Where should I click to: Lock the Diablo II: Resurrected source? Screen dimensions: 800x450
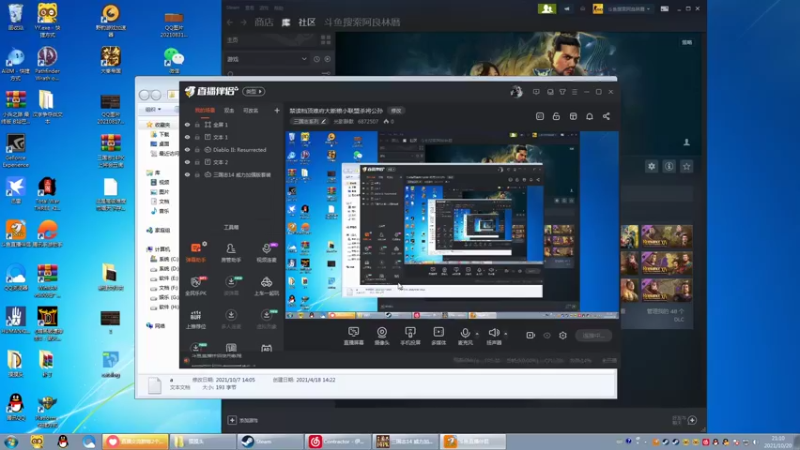(197, 150)
